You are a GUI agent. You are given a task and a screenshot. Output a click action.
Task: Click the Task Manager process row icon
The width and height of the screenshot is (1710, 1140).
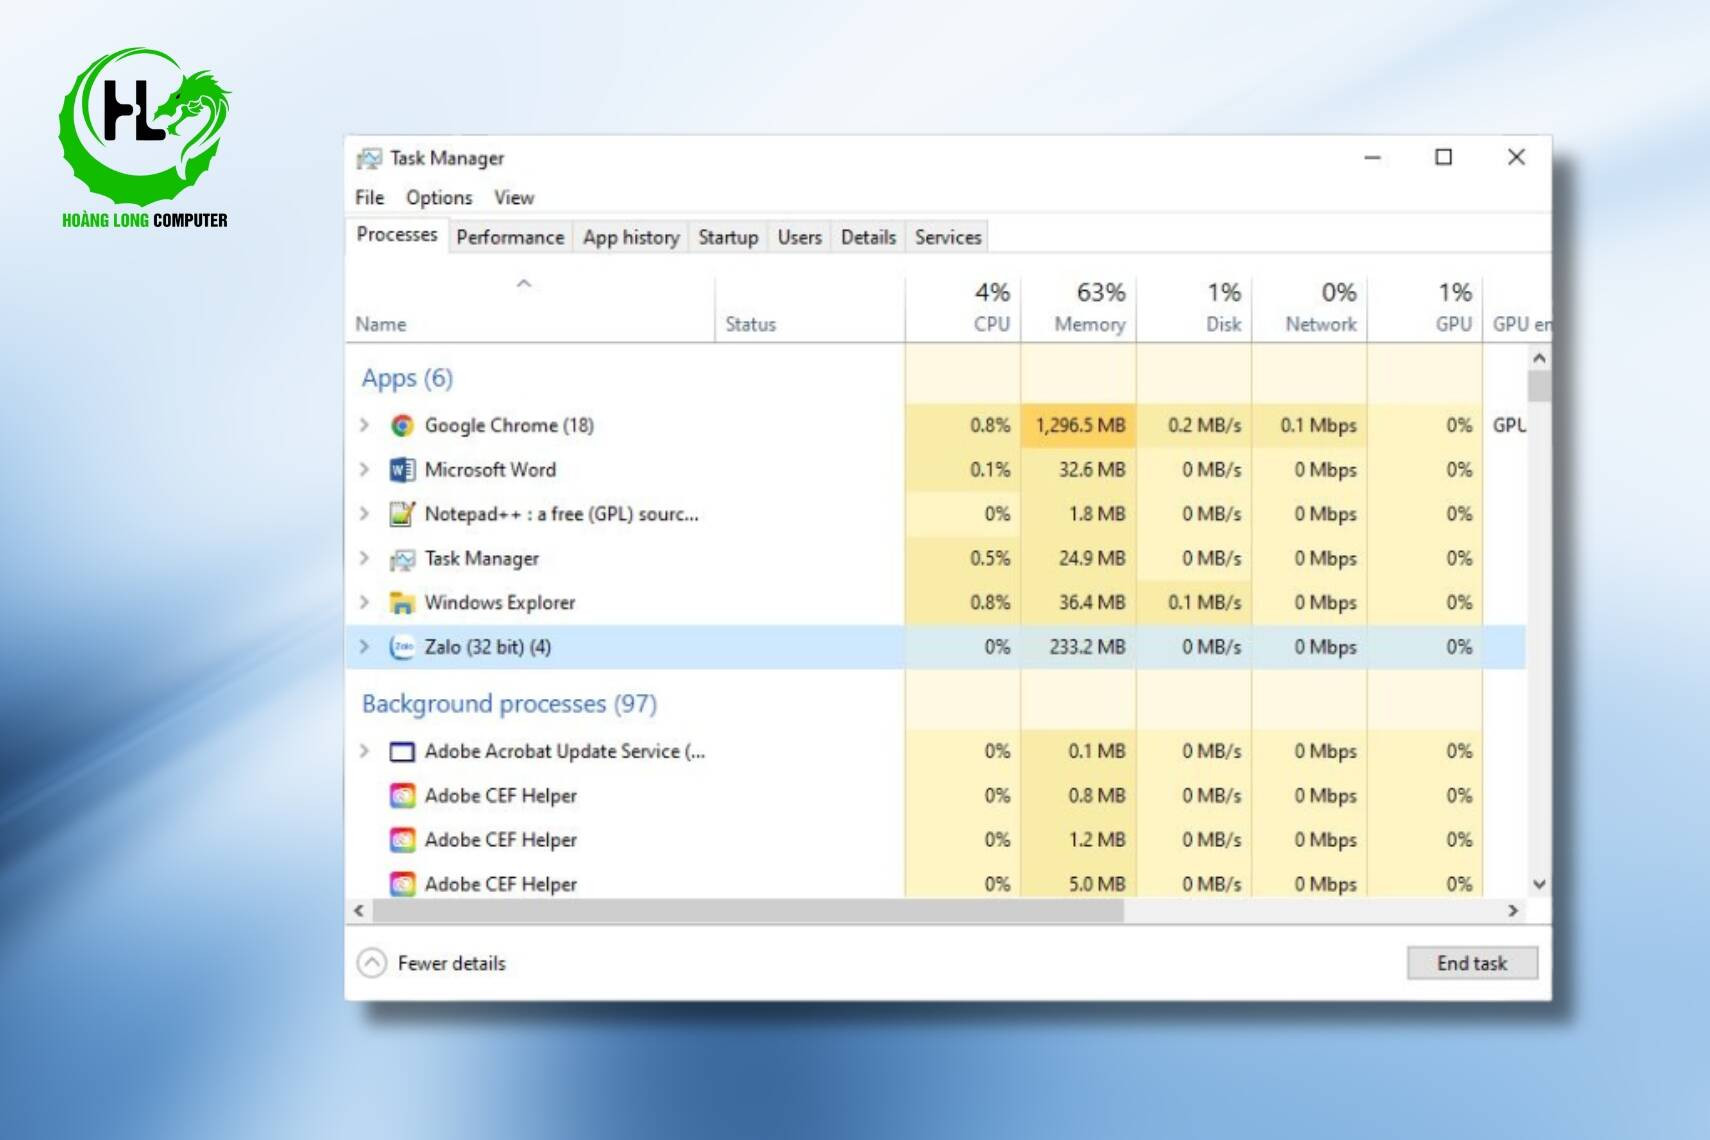click(402, 559)
